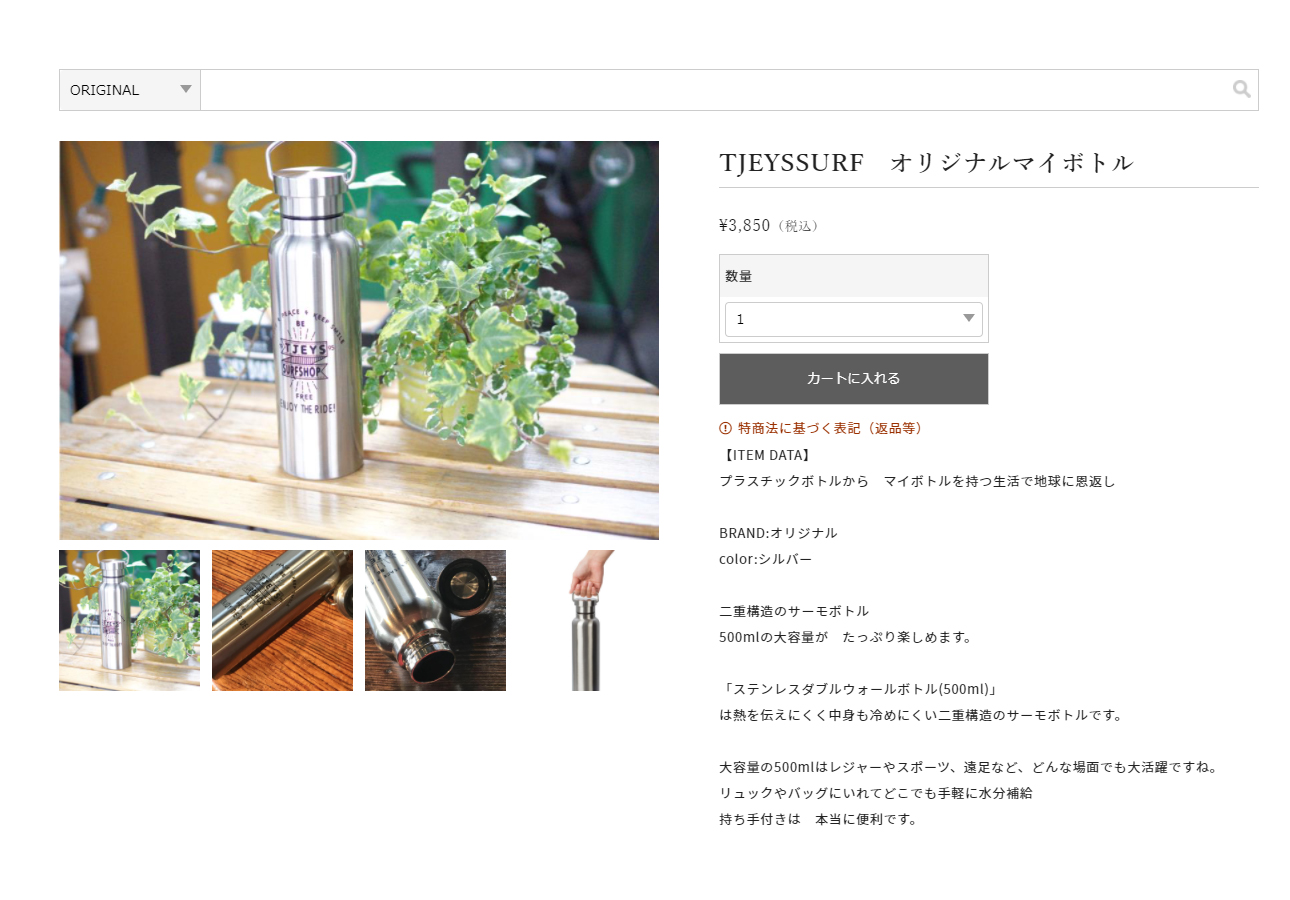Open 特商法に基づく表記（返品等）link
1290x900 pixels.
point(831,428)
